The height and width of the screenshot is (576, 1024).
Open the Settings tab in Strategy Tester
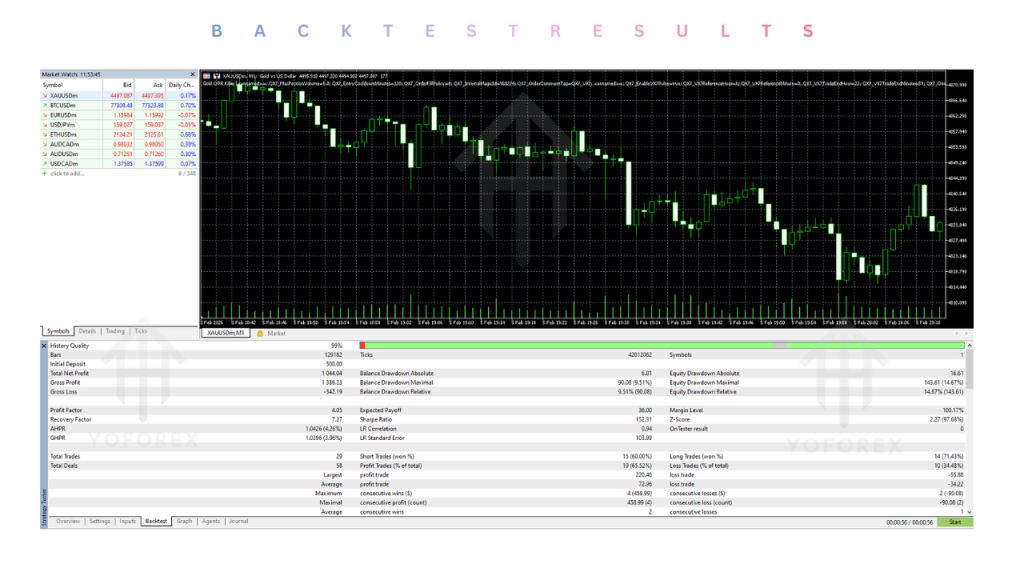click(100, 521)
